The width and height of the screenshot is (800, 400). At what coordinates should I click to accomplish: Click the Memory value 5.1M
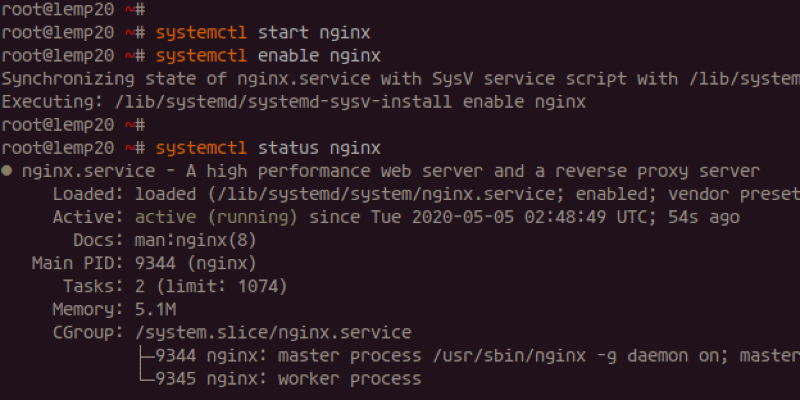coord(155,309)
